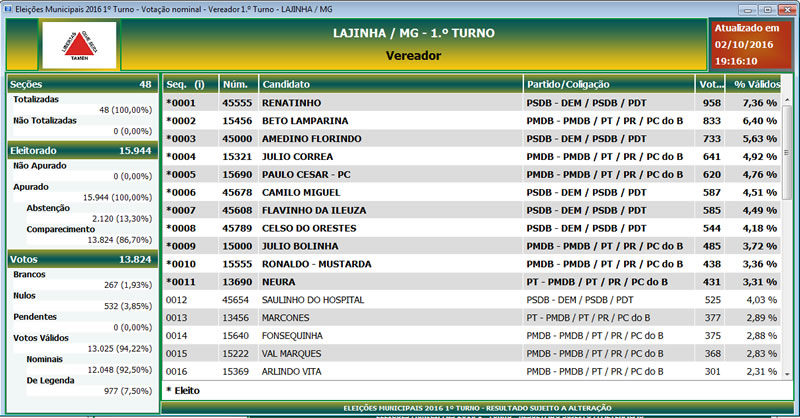
Task: Minimize the election results window
Action: pyautogui.click(x=748, y=10)
